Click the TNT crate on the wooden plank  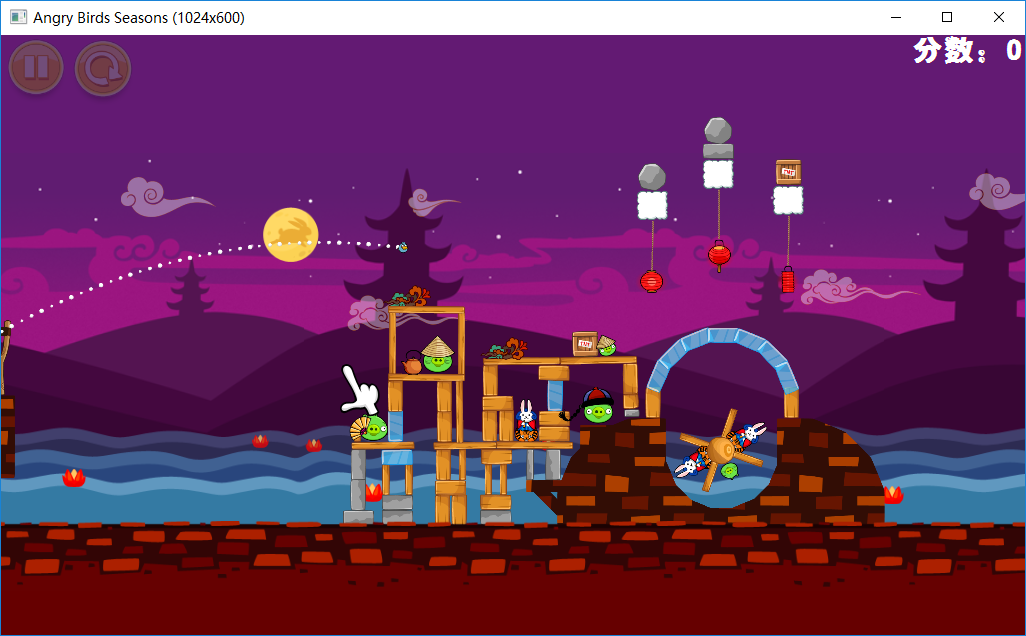[x=584, y=344]
